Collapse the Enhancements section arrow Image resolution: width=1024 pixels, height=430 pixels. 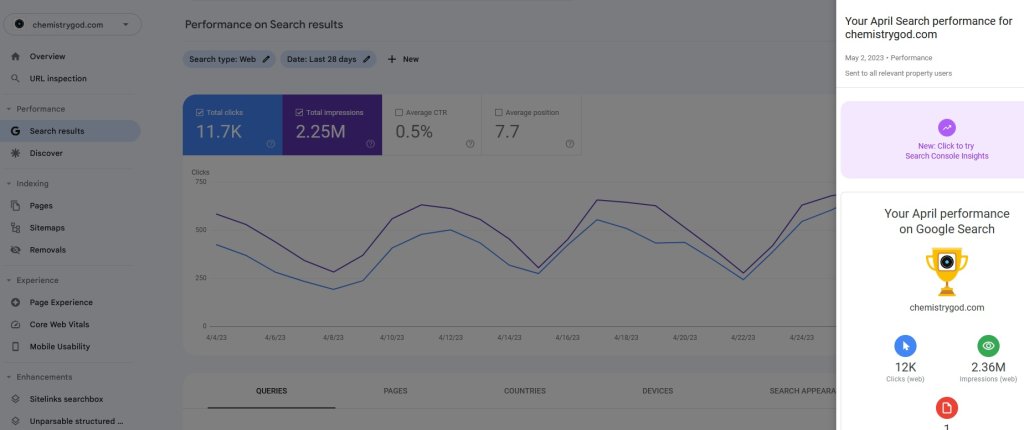point(8,377)
